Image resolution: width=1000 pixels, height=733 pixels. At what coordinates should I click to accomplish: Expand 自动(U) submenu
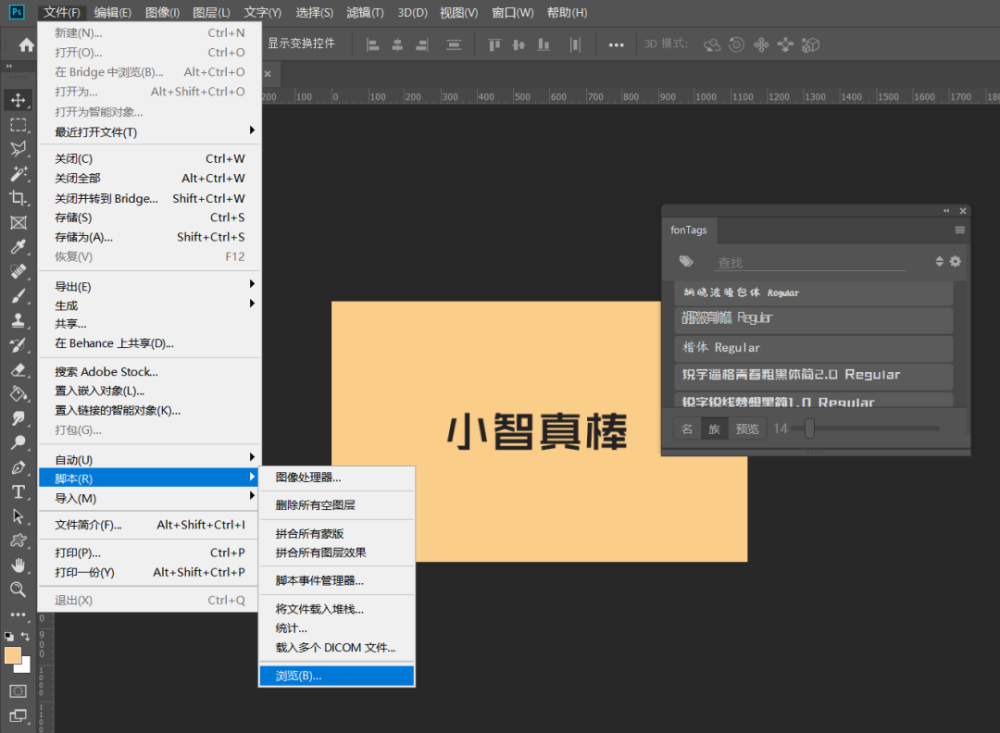pyautogui.click(x=150, y=459)
